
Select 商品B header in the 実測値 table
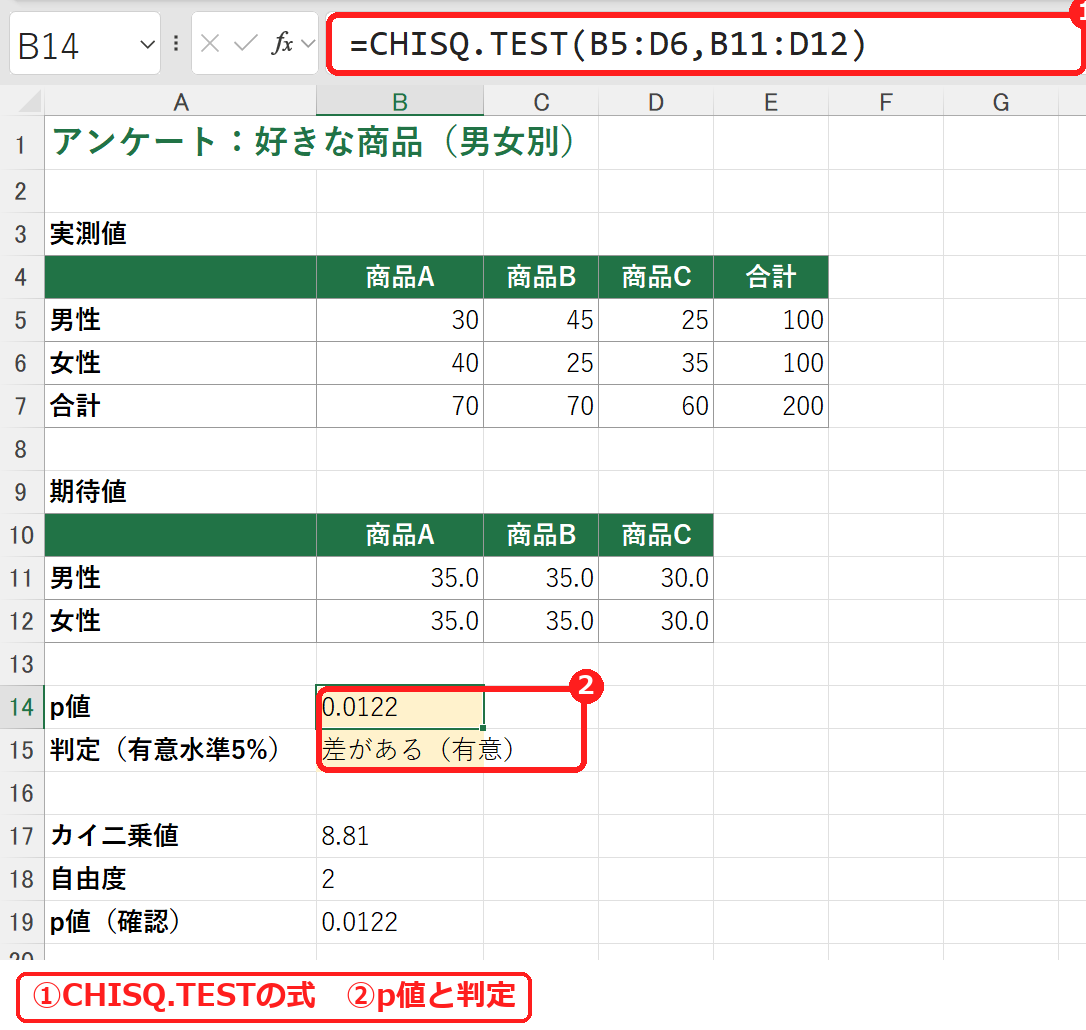pyautogui.click(x=541, y=277)
